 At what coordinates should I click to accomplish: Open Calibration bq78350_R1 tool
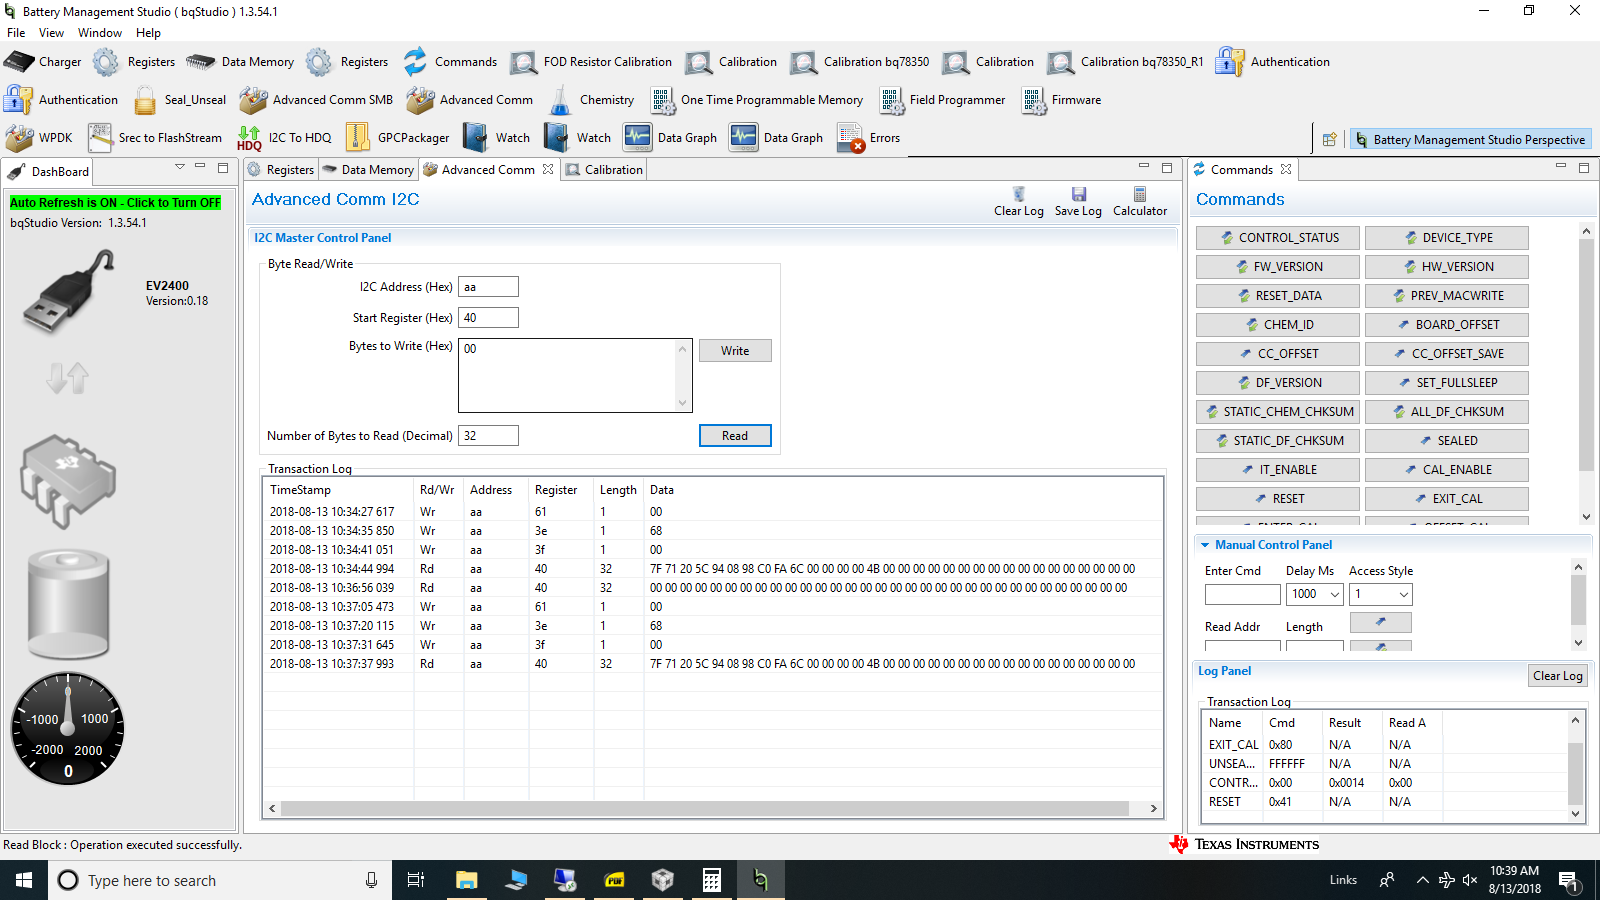click(x=1126, y=62)
